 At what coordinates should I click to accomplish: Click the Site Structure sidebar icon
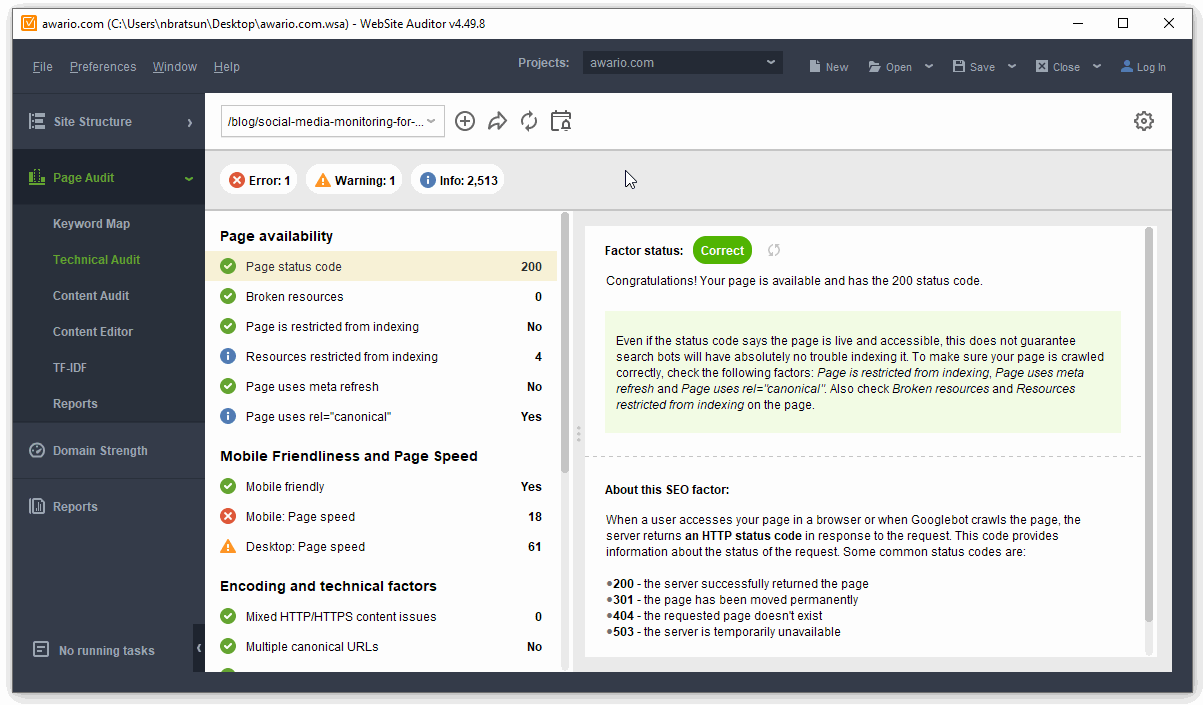(37, 121)
